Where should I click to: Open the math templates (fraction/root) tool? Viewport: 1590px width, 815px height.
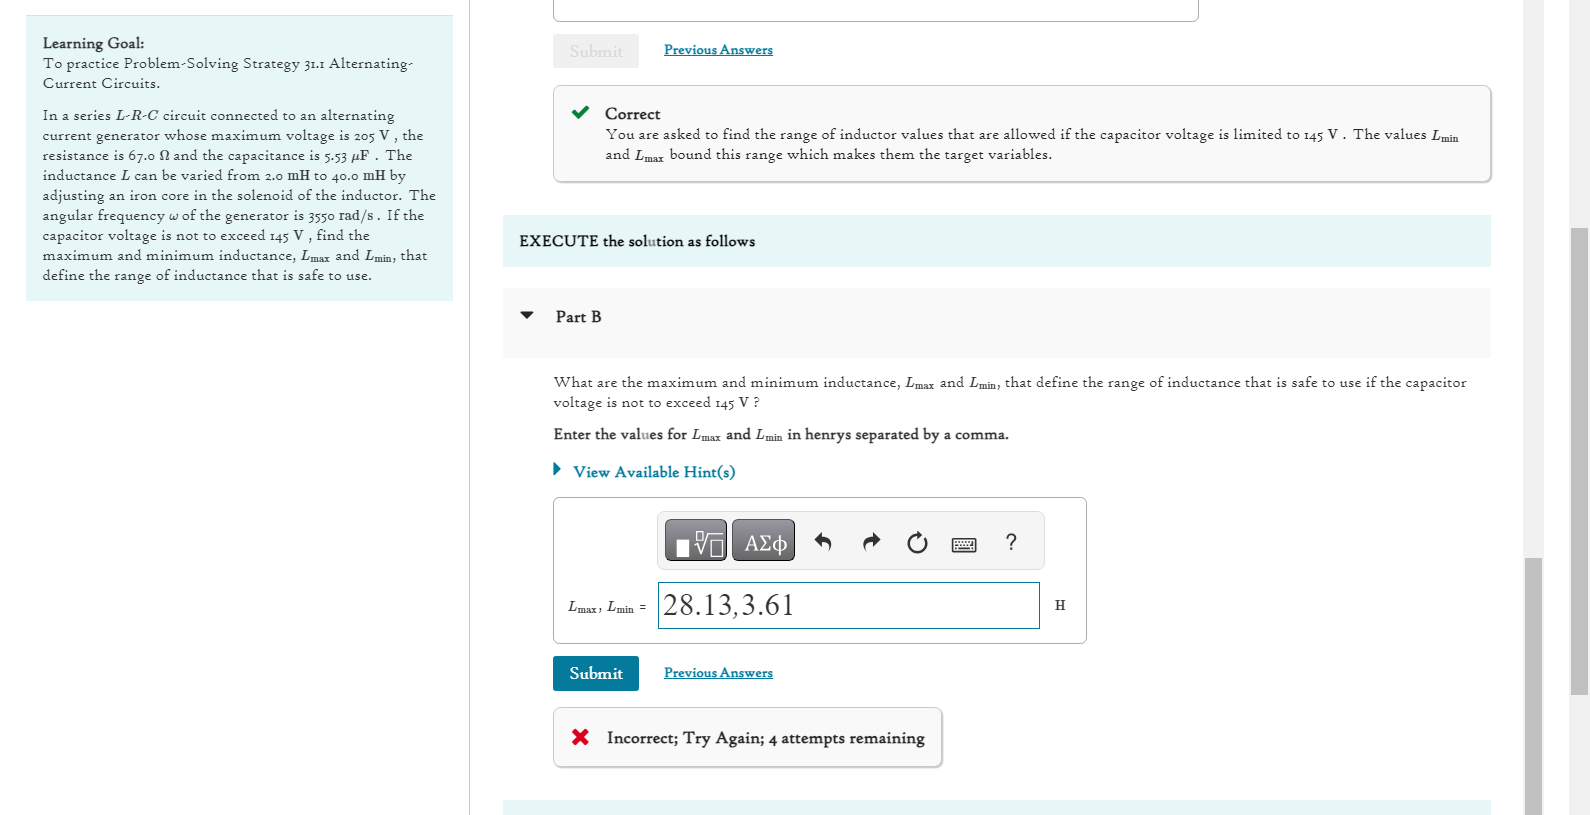click(x=696, y=541)
